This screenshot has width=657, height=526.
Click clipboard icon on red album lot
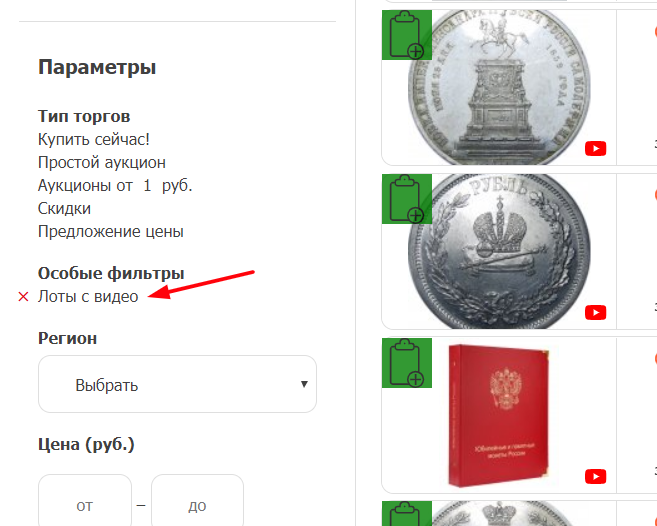[406, 363]
